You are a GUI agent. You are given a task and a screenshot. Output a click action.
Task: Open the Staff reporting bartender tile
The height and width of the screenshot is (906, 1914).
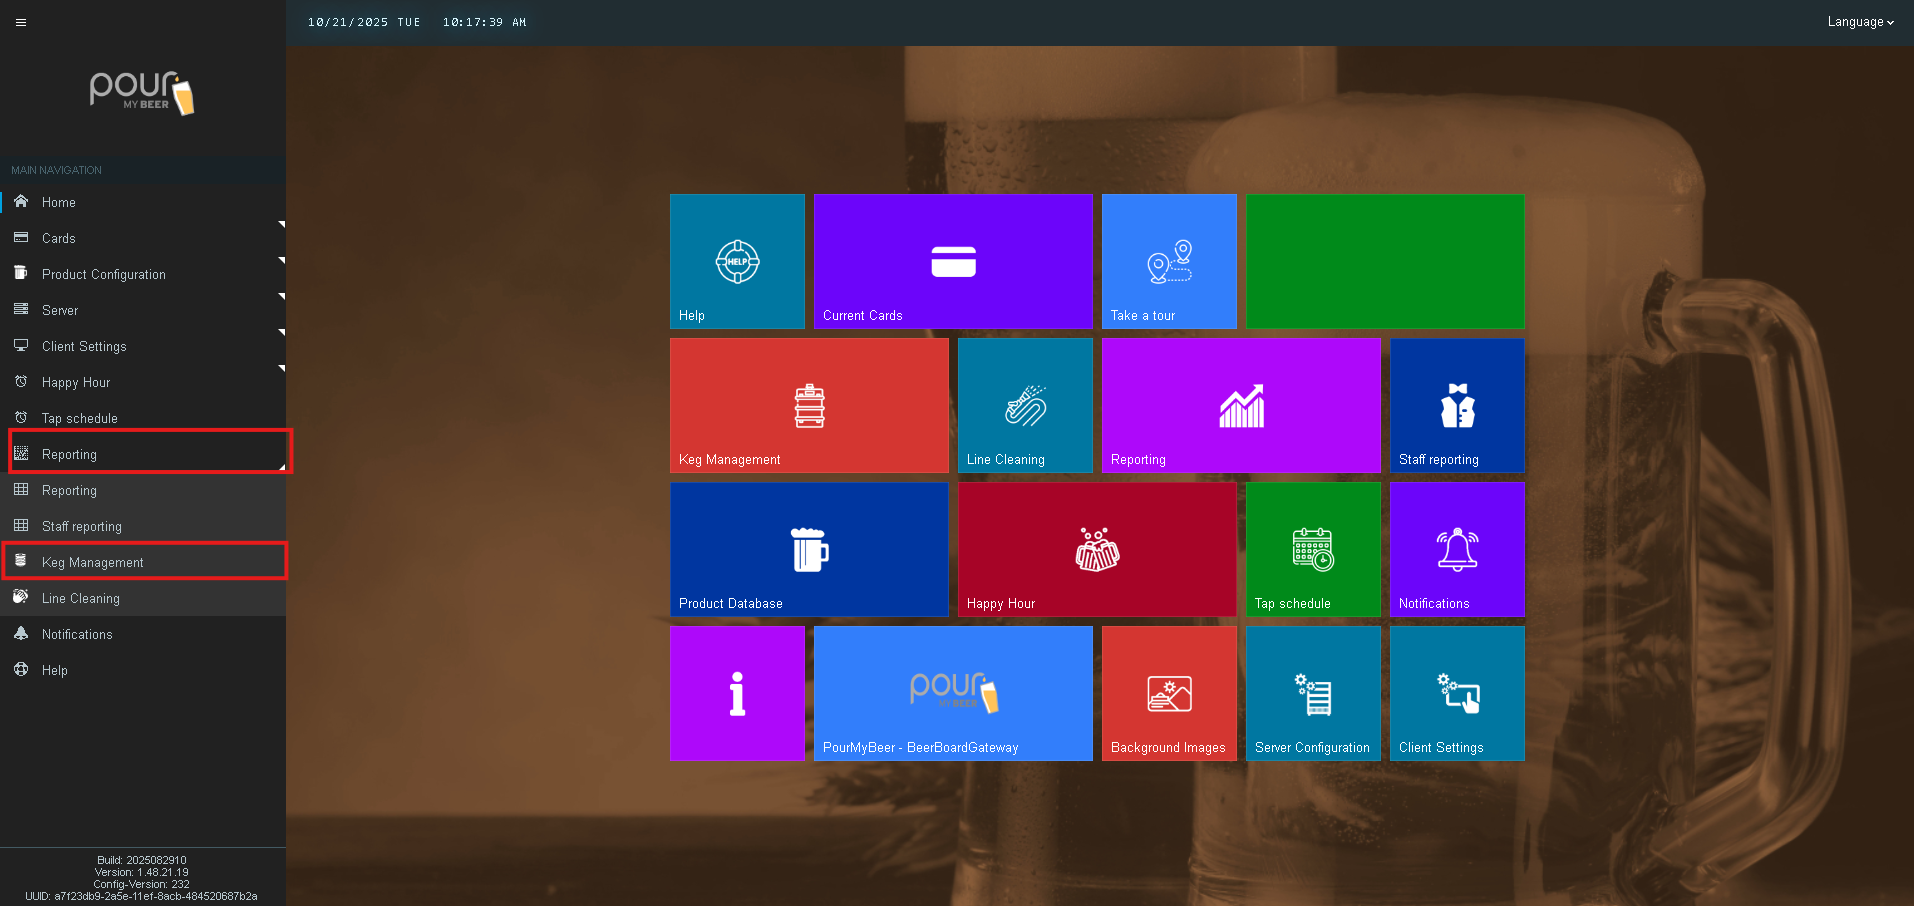[x=1457, y=405]
